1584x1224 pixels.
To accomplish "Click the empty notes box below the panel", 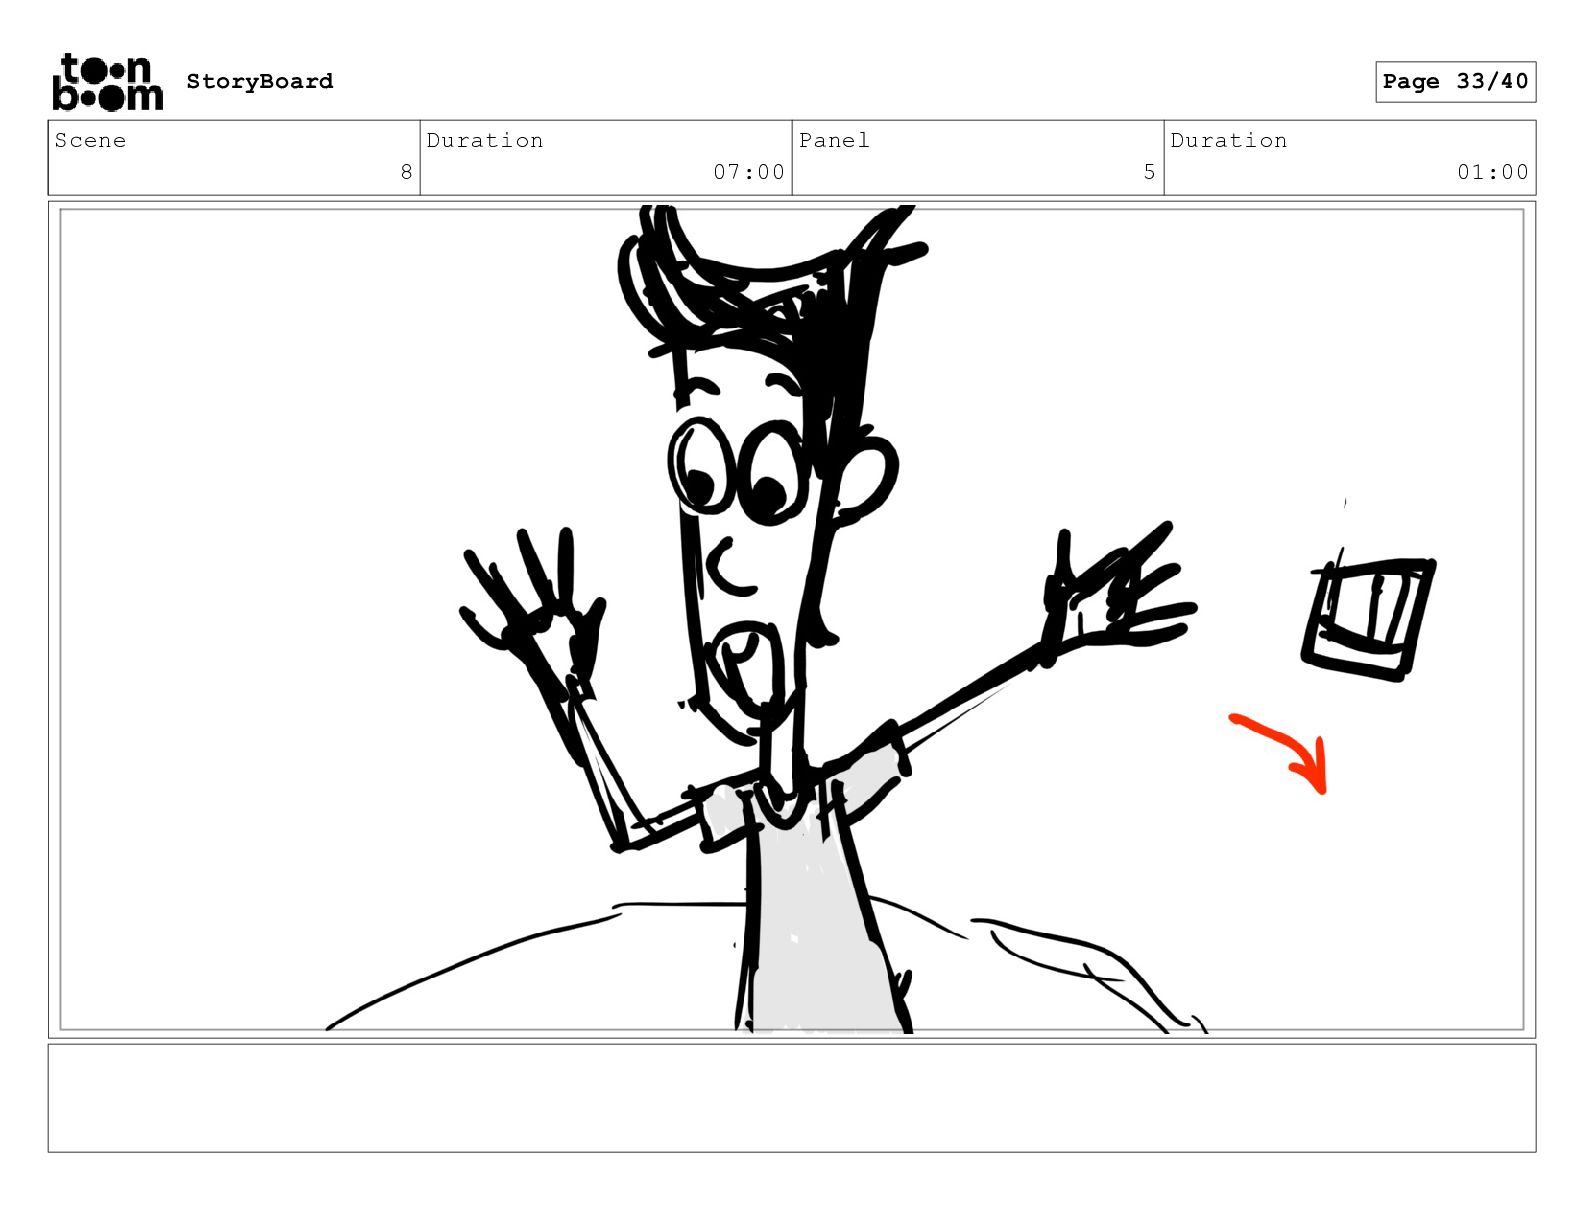I will (792, 1098).
